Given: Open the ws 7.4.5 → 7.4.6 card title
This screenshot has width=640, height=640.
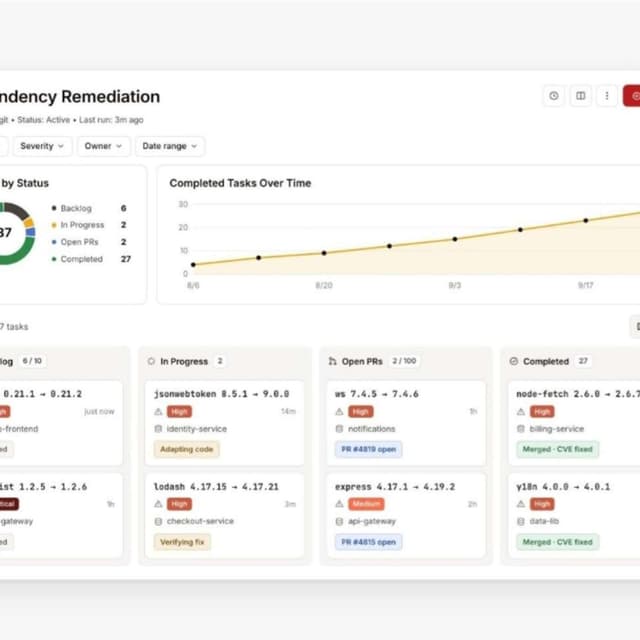Looking at the screenshot, I should [377, 394].
